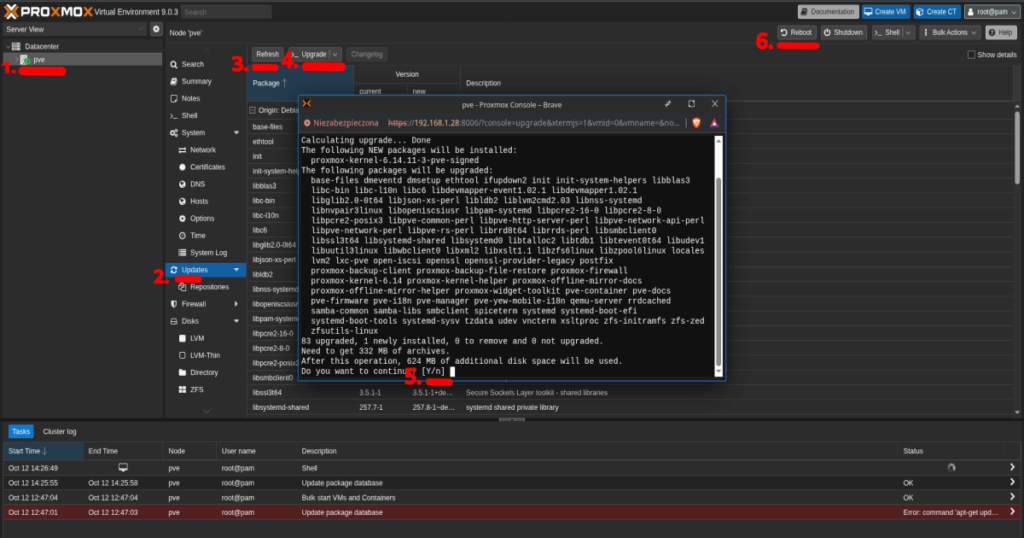Click the Changelog button

[366, 54]
